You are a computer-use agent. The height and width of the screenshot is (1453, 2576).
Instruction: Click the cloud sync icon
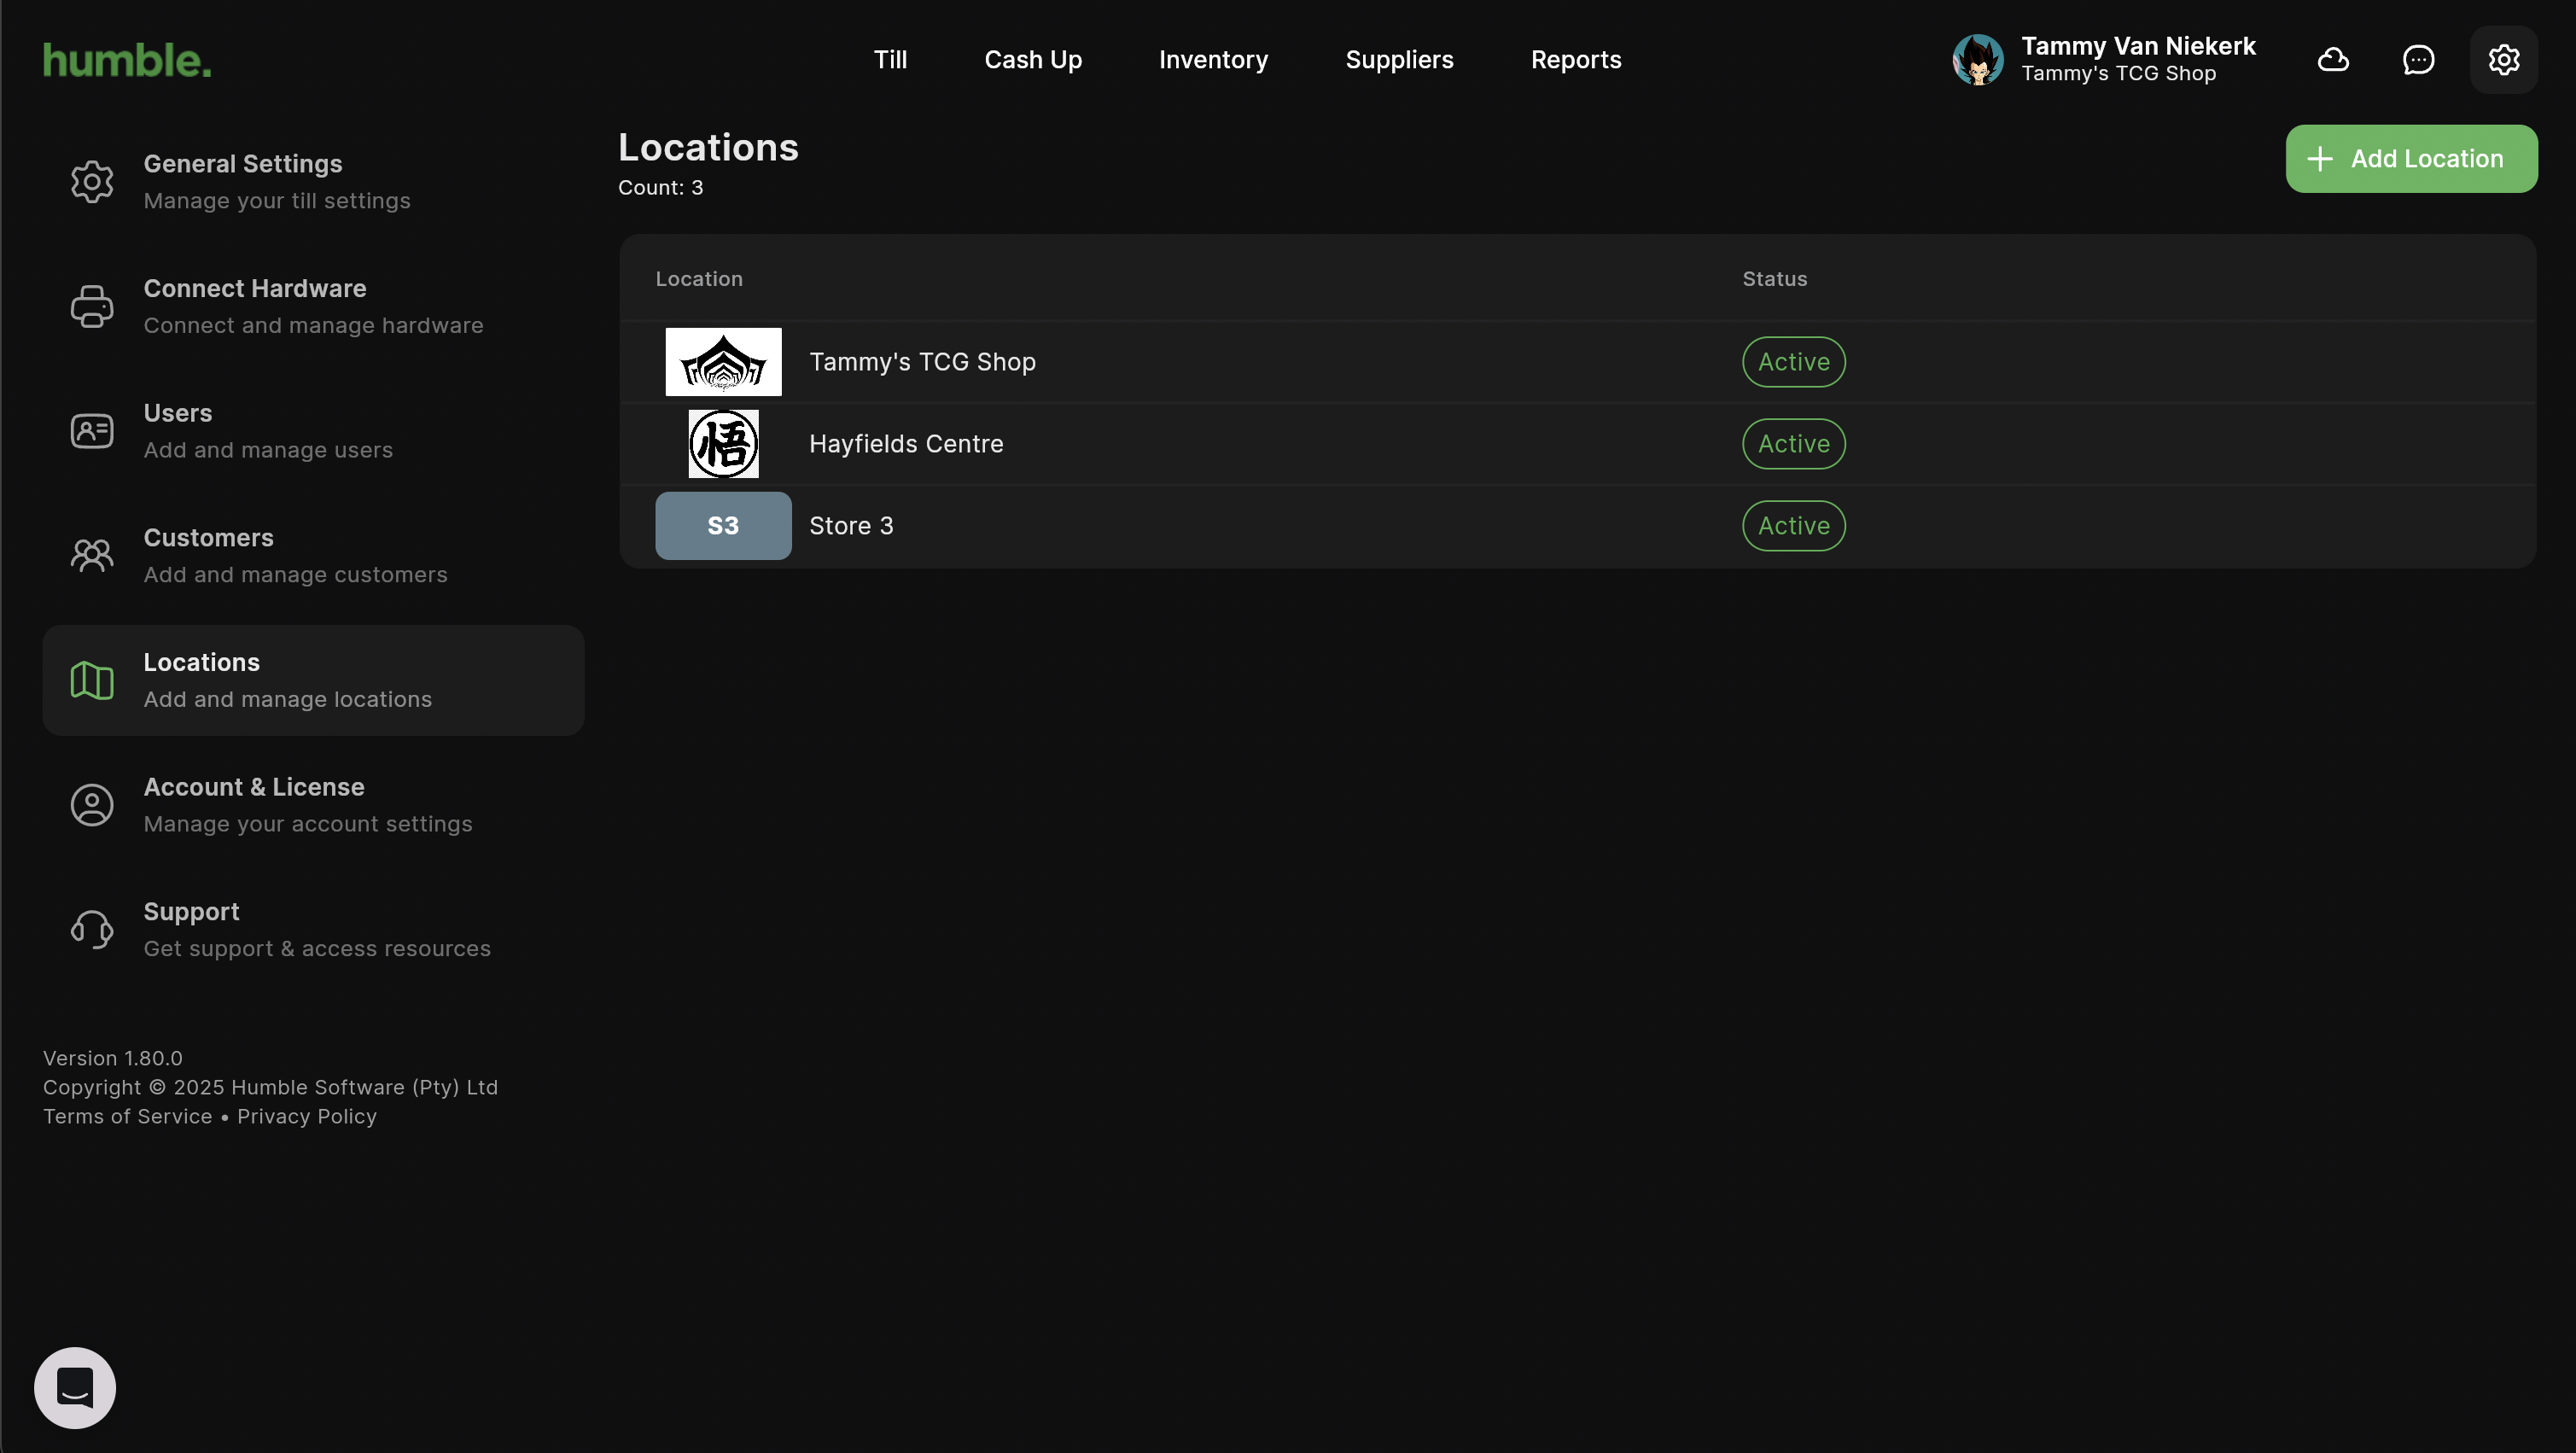pos(2333,60)
